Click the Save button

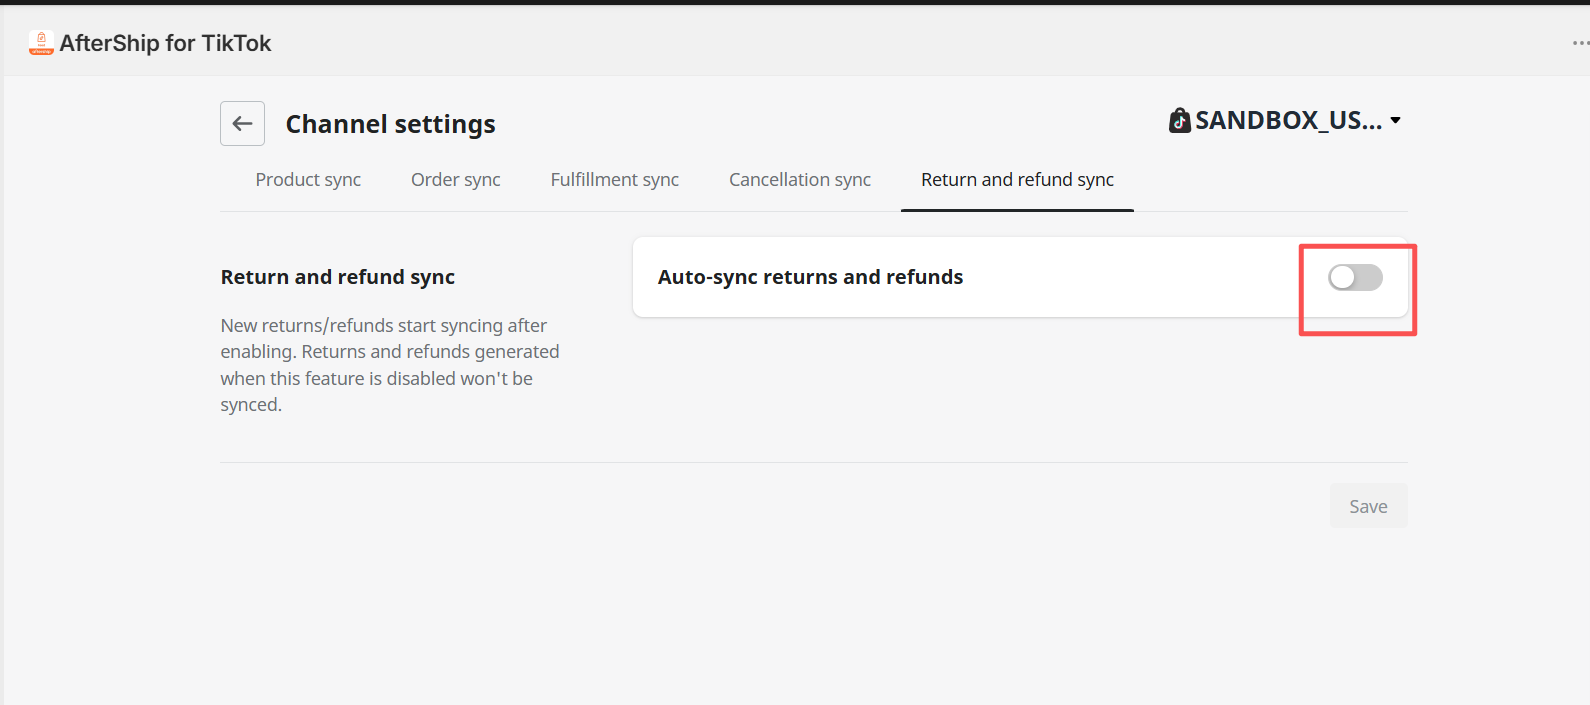click(x=1368, y=506)
